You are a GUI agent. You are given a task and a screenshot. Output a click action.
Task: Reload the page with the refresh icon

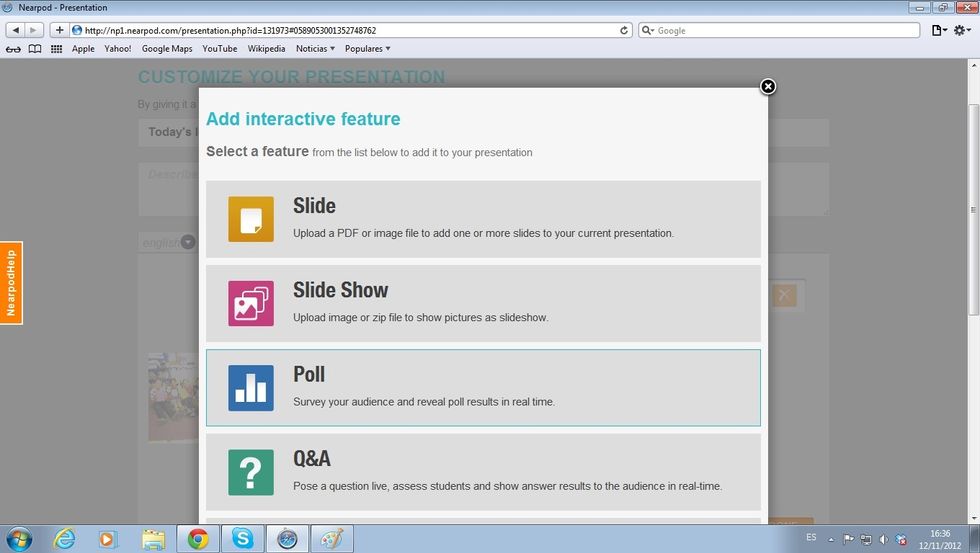click(624, 30)
